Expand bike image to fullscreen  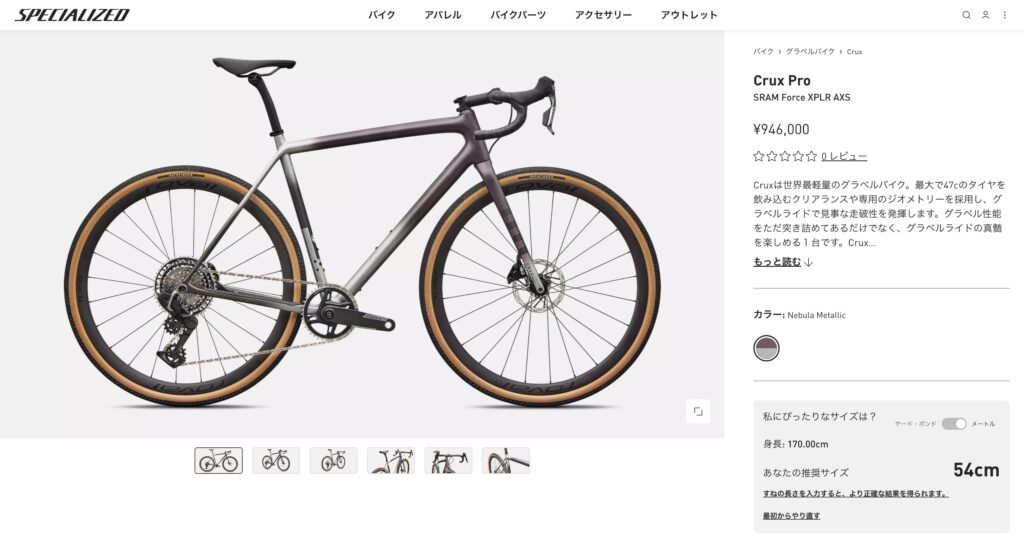pos(697,411)
